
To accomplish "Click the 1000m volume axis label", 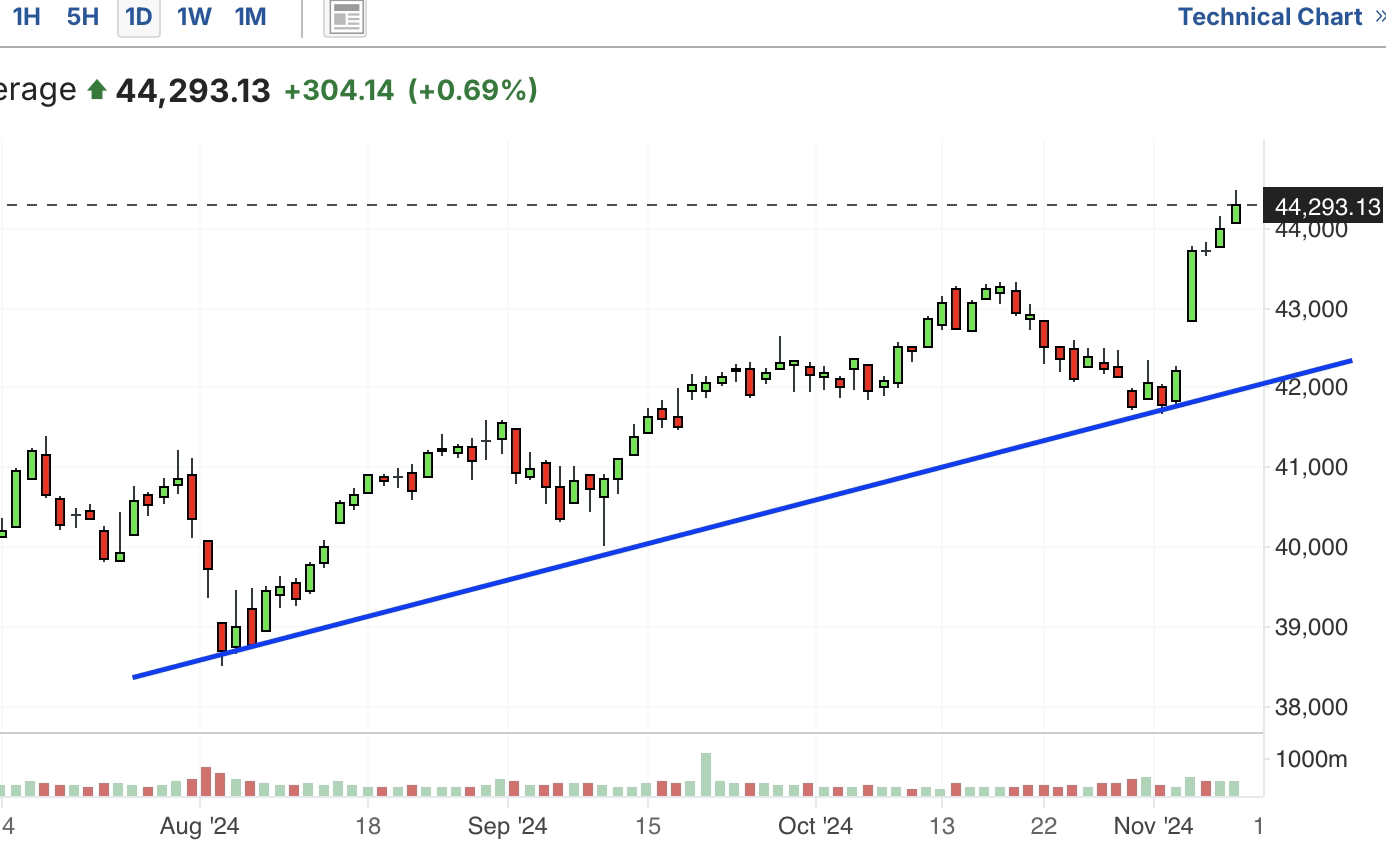I will tap(1311, 759).
